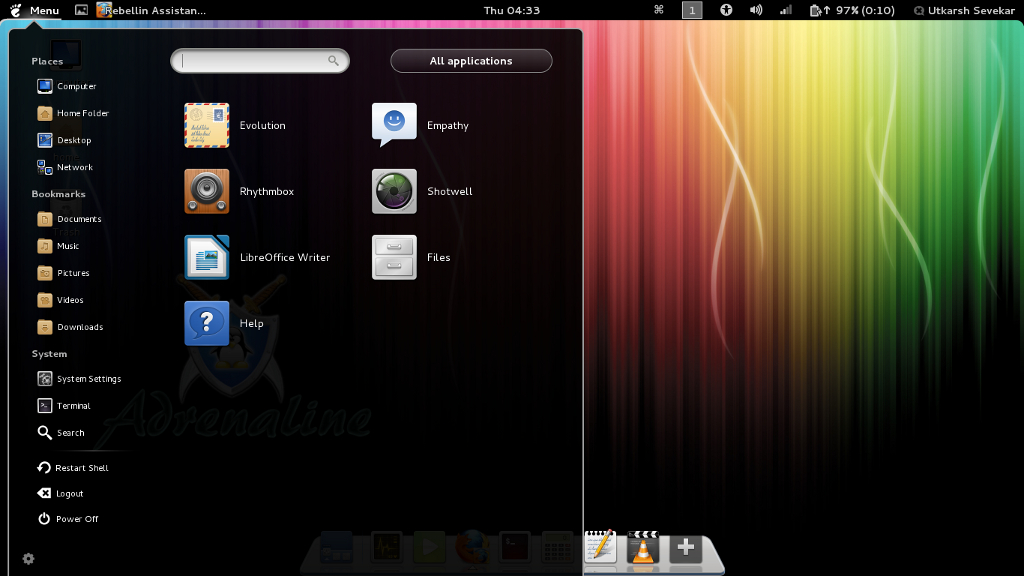Open the Terminal icon in the dock
The height and width of the screenshot is (576, 1024).
[x=515, y=547]
